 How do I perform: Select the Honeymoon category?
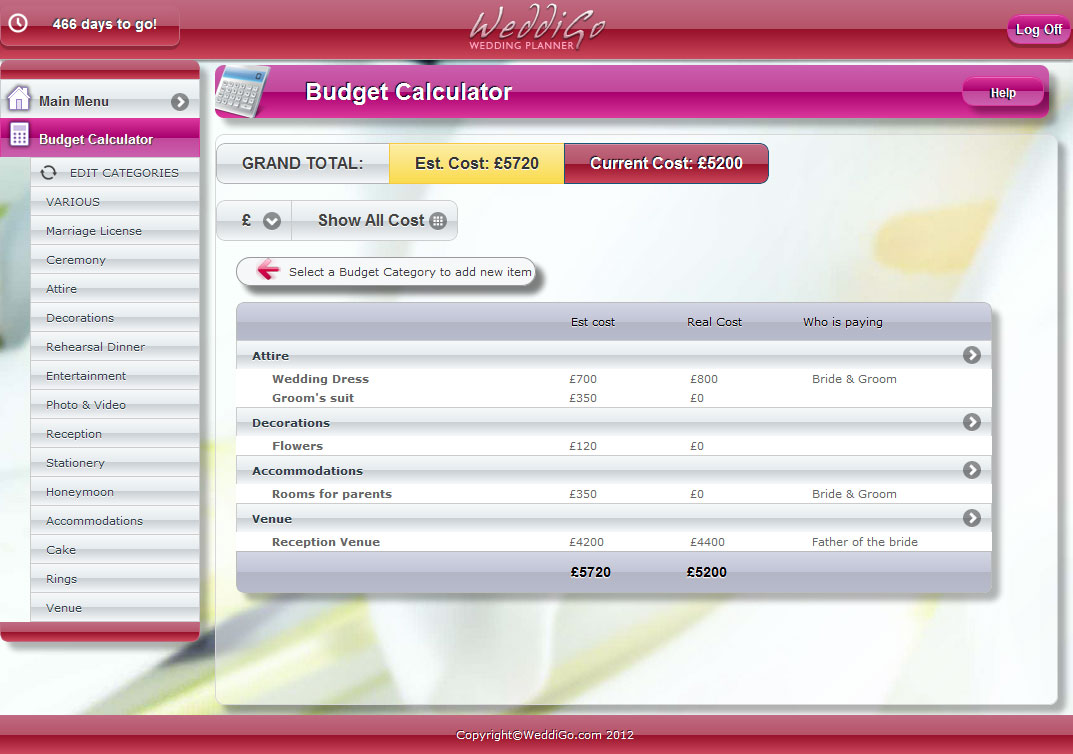tap(115, 491)
